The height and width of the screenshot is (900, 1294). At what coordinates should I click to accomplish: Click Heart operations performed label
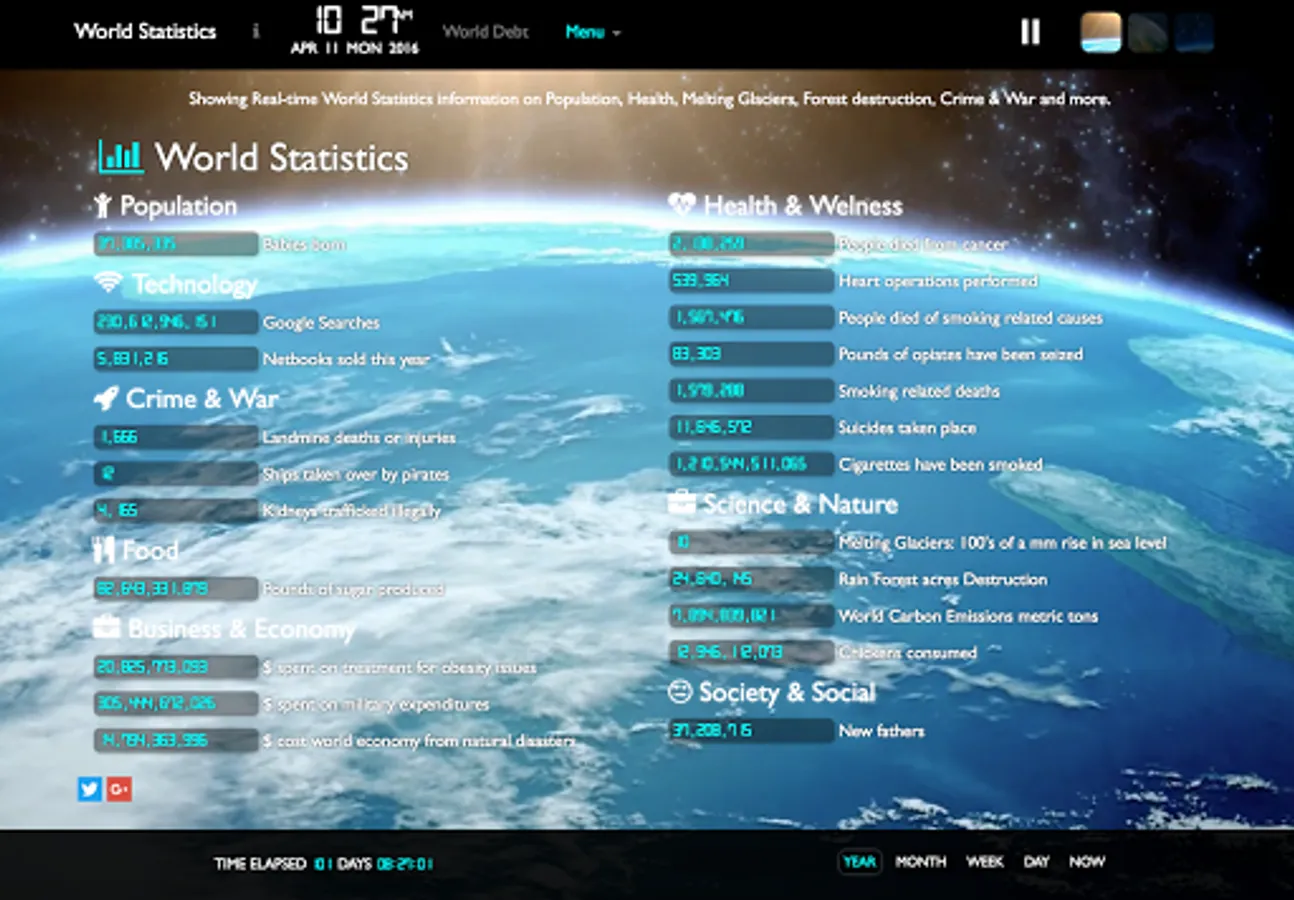click(x=938, y=281)
